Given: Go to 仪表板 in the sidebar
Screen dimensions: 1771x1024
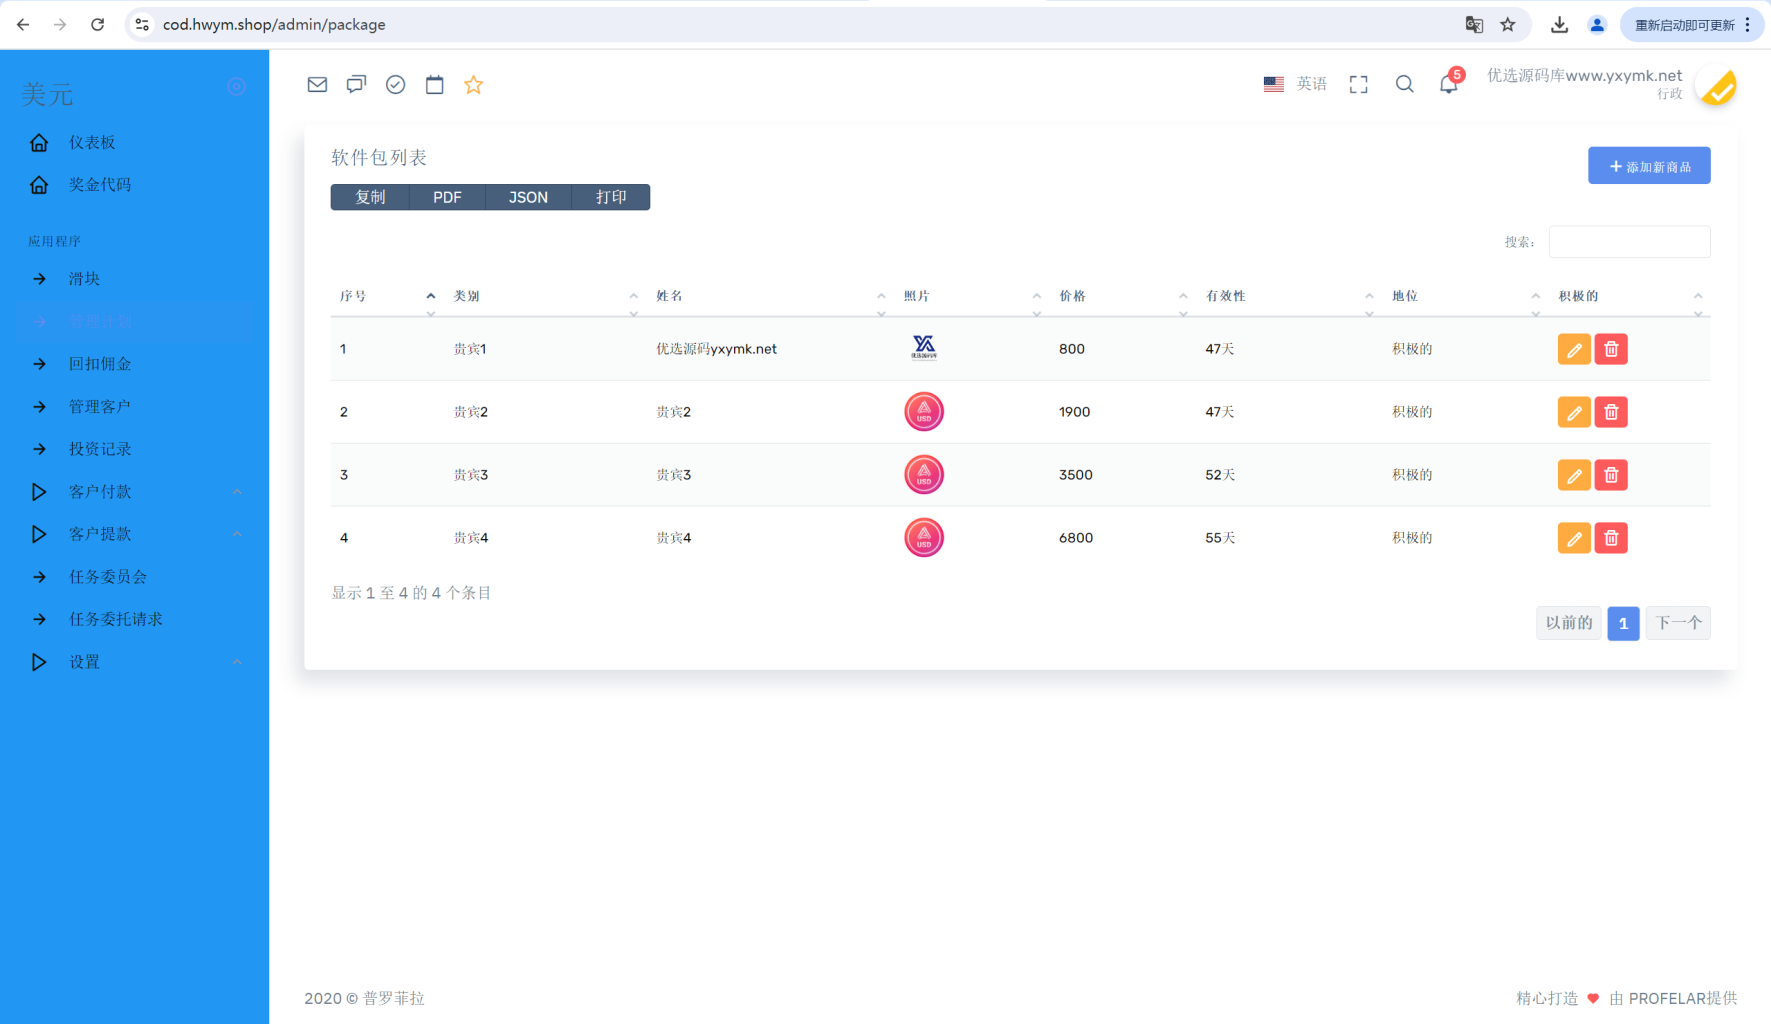Looking at the screenshot, I should pyautogui.click(x=92, y=143).
